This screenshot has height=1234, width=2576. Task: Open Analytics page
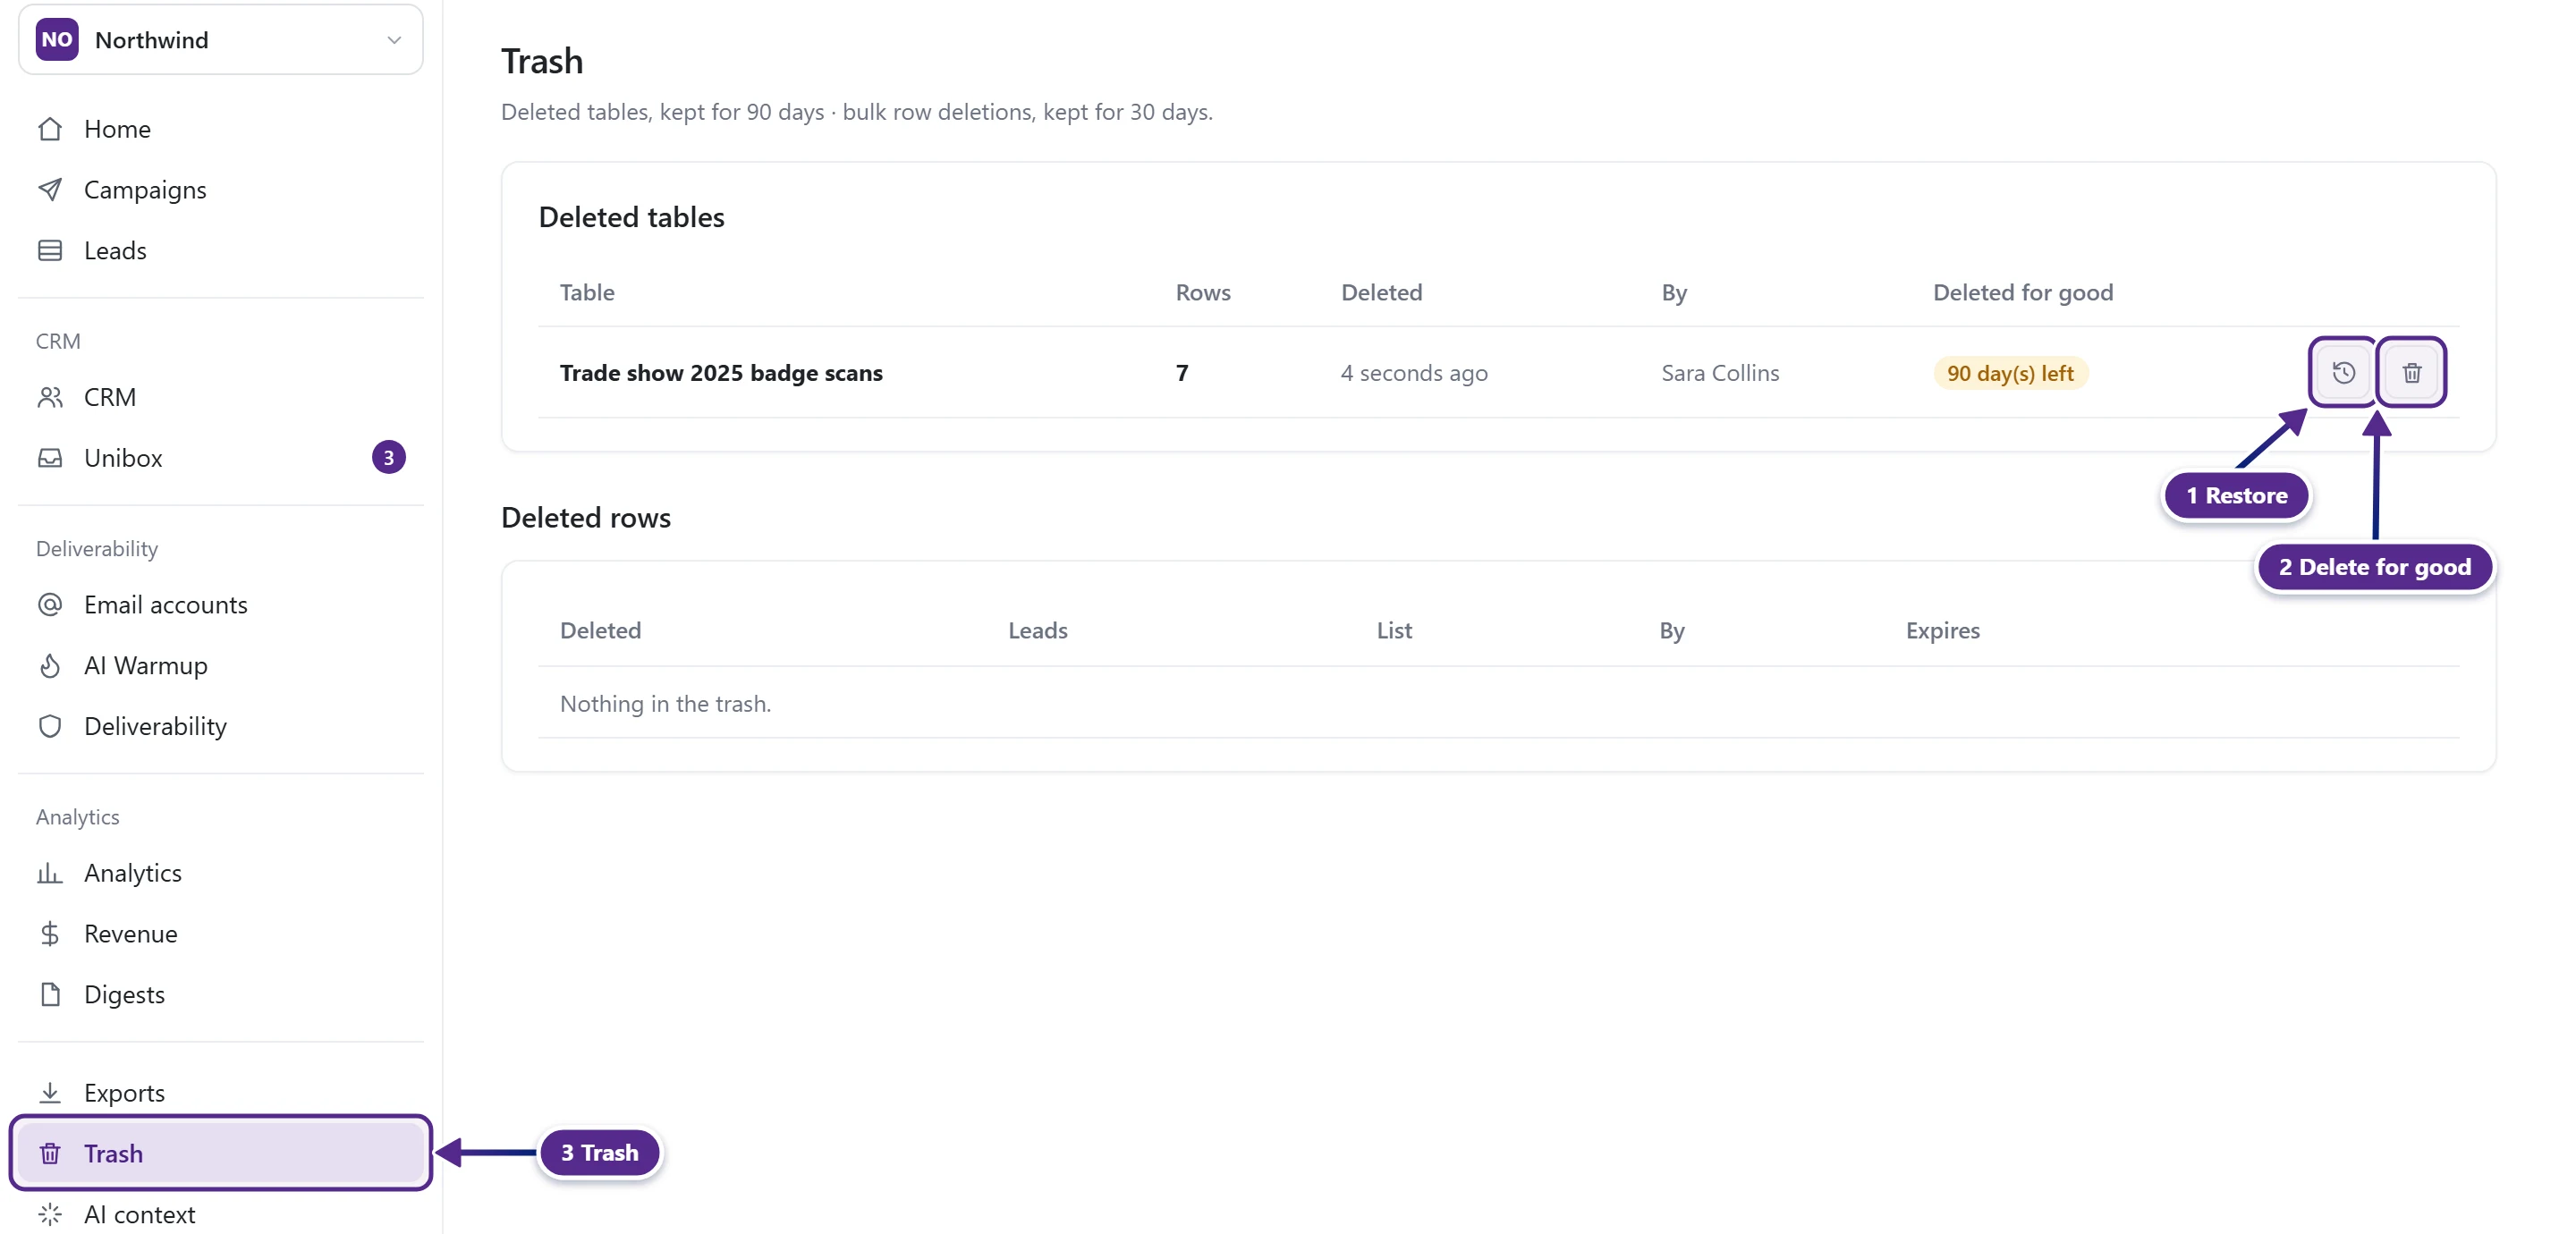(x=221, y=873)
